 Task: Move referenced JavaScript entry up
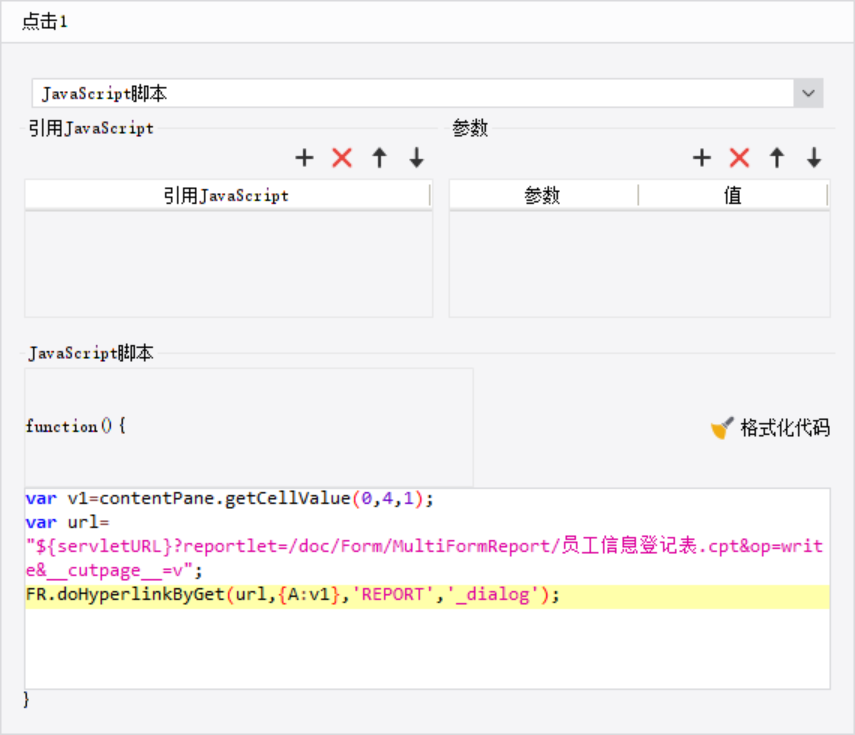379,157
